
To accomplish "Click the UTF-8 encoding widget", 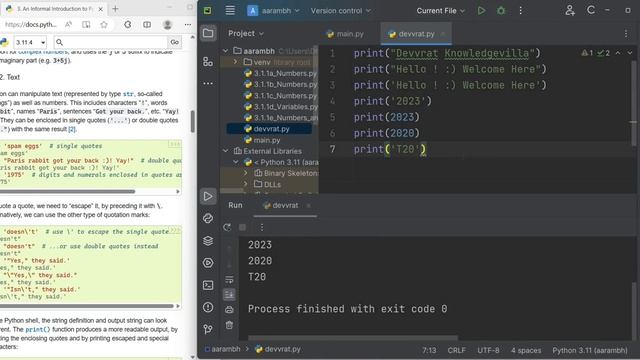I will [x=488, y=350].
